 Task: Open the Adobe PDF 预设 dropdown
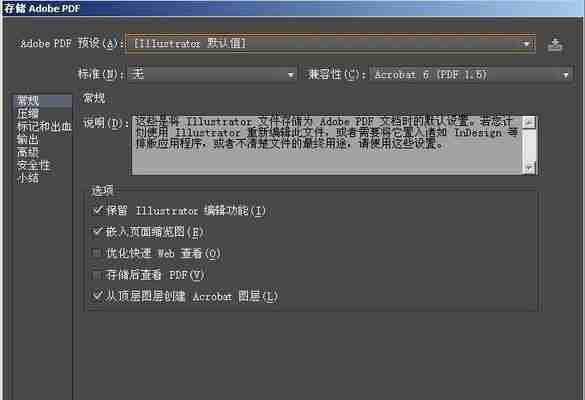(331, 44)
